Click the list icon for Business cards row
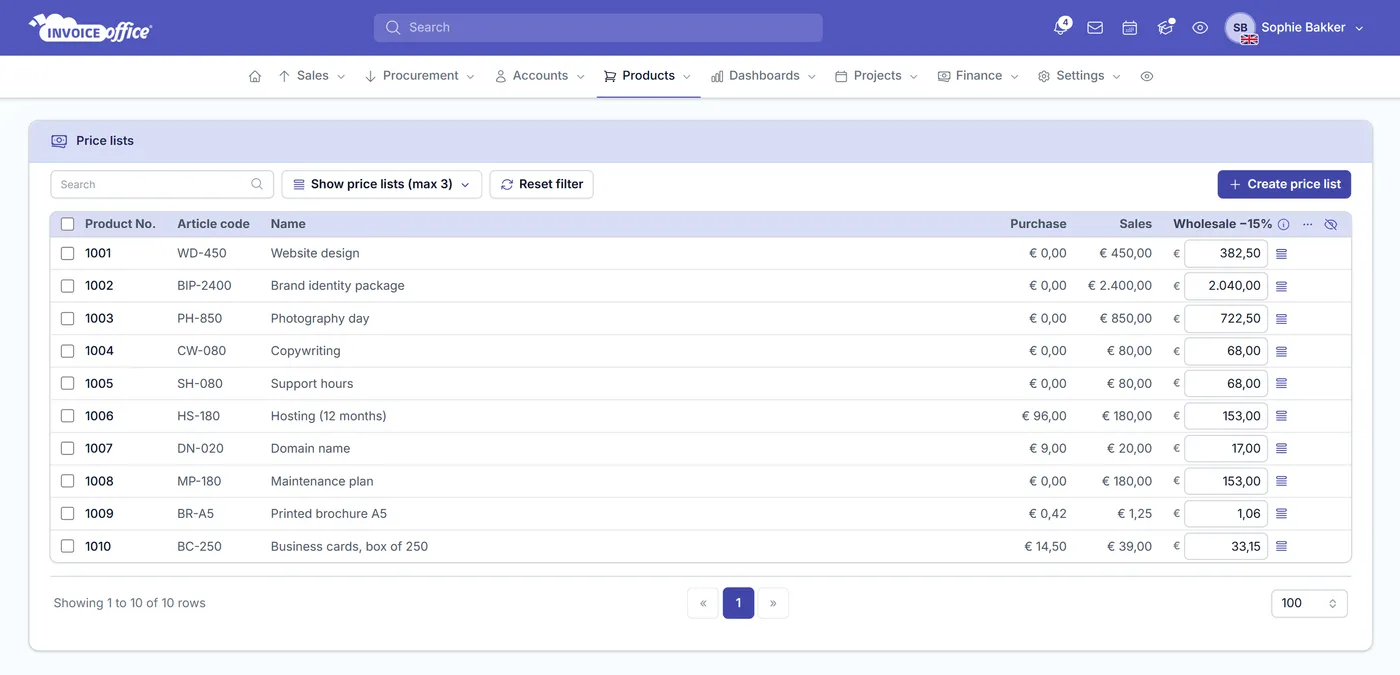 [1282, 546]
